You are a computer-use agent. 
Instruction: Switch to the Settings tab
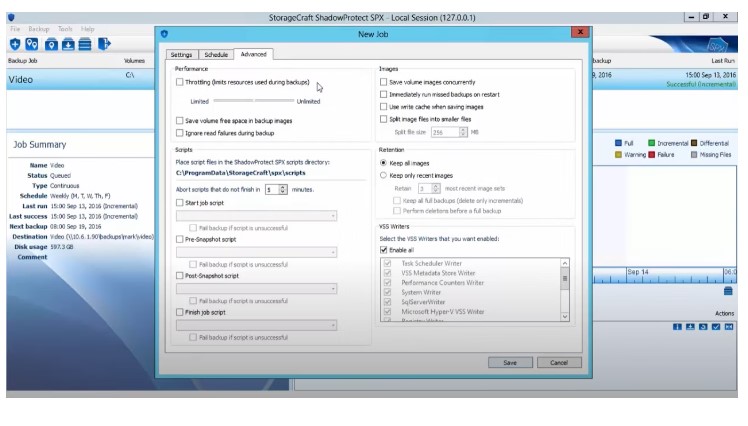(x=181, y=55)
